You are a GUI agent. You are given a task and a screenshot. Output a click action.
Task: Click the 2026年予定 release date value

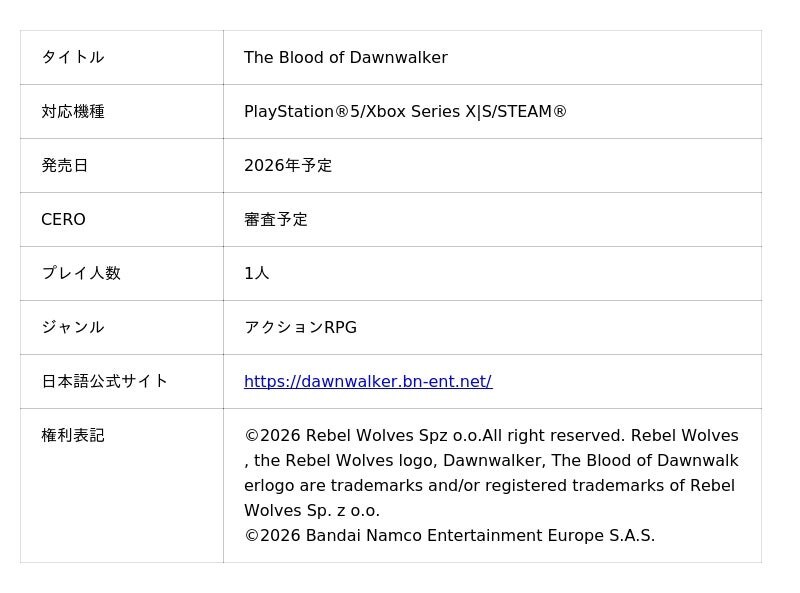[x=288, y=165]
